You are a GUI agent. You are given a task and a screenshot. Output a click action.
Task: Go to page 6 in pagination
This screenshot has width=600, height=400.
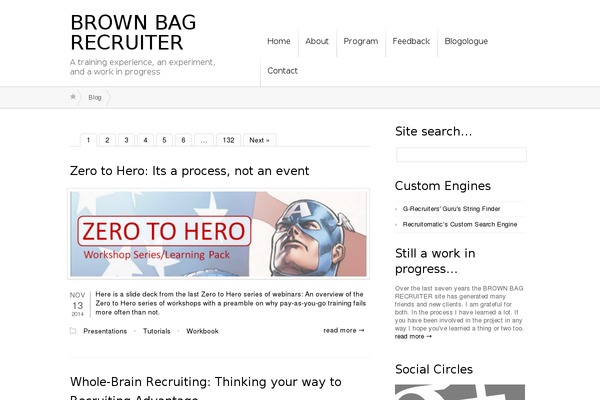183,140
